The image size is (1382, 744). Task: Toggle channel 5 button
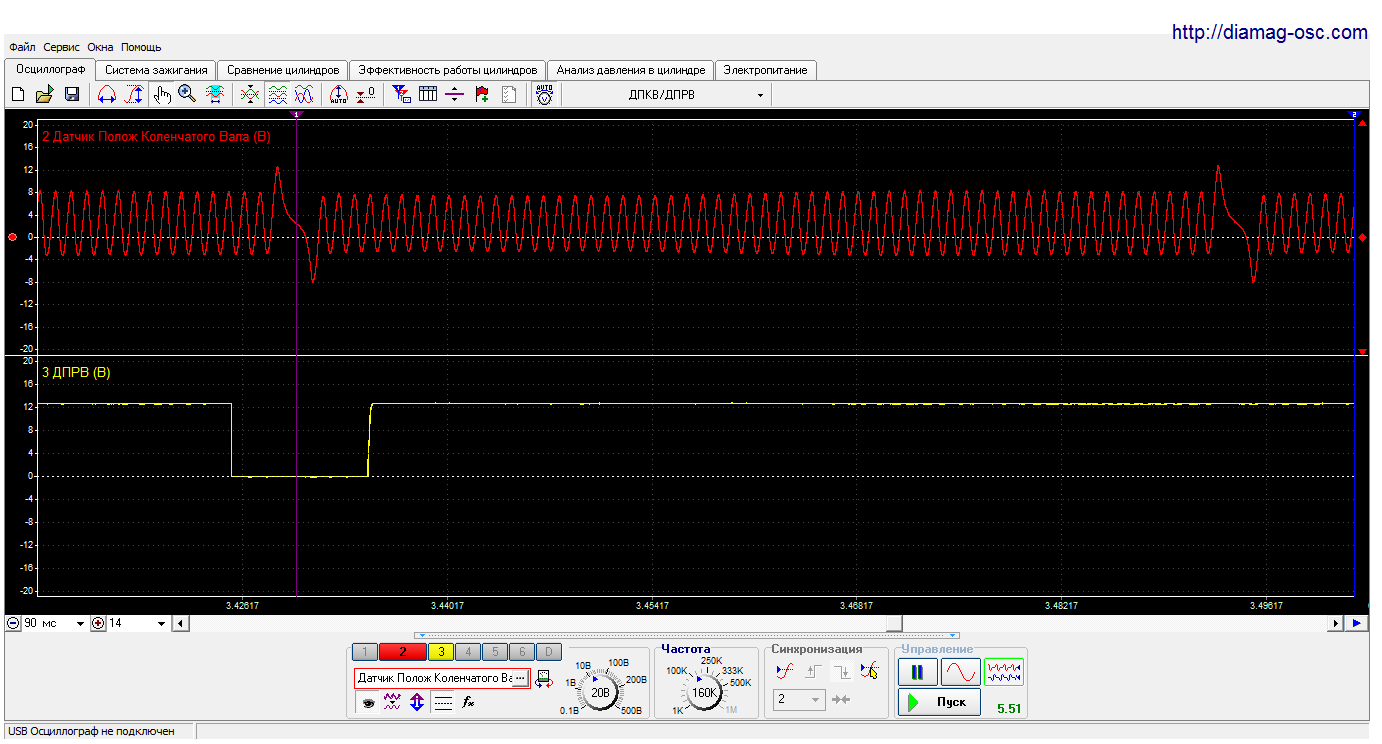click(x=494, y=652)
